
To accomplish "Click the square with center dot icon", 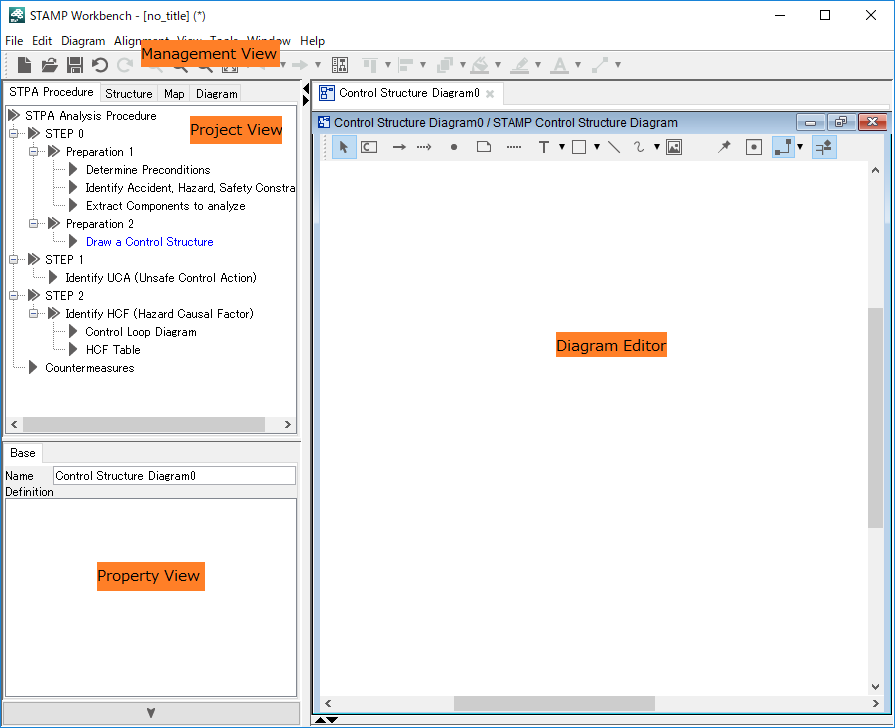I will coord(754,147).
